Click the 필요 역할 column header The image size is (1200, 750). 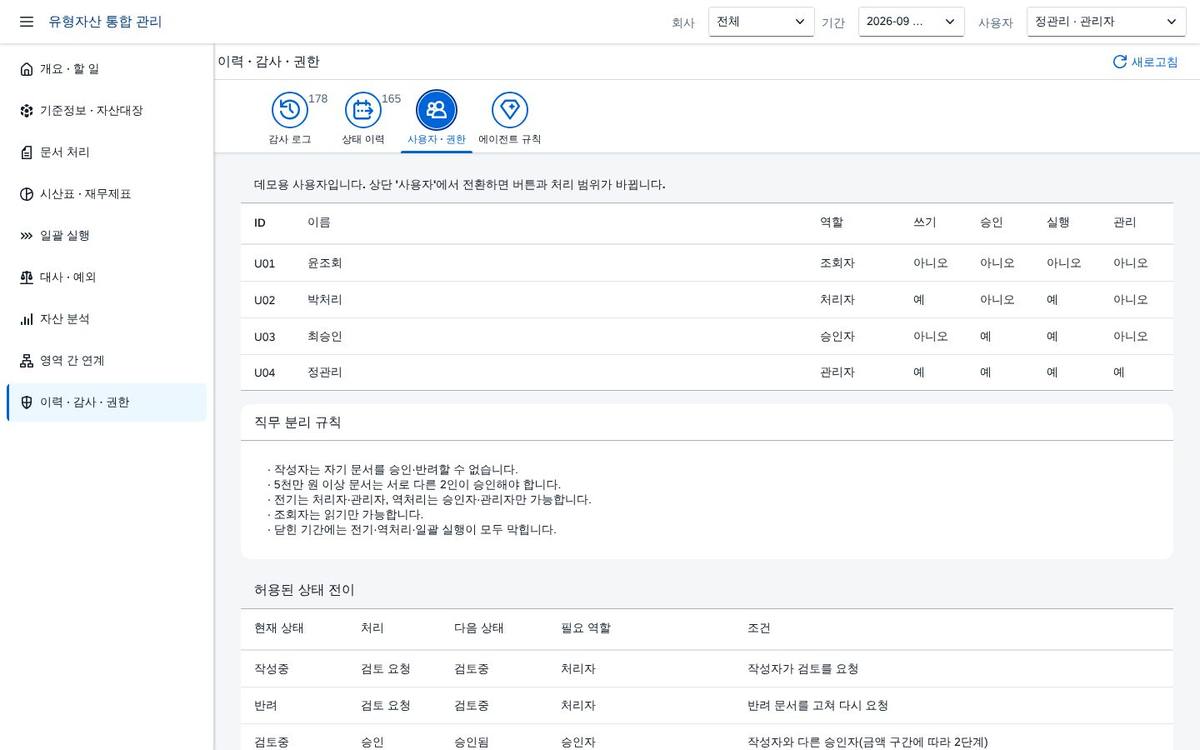[x=586, y=628]
